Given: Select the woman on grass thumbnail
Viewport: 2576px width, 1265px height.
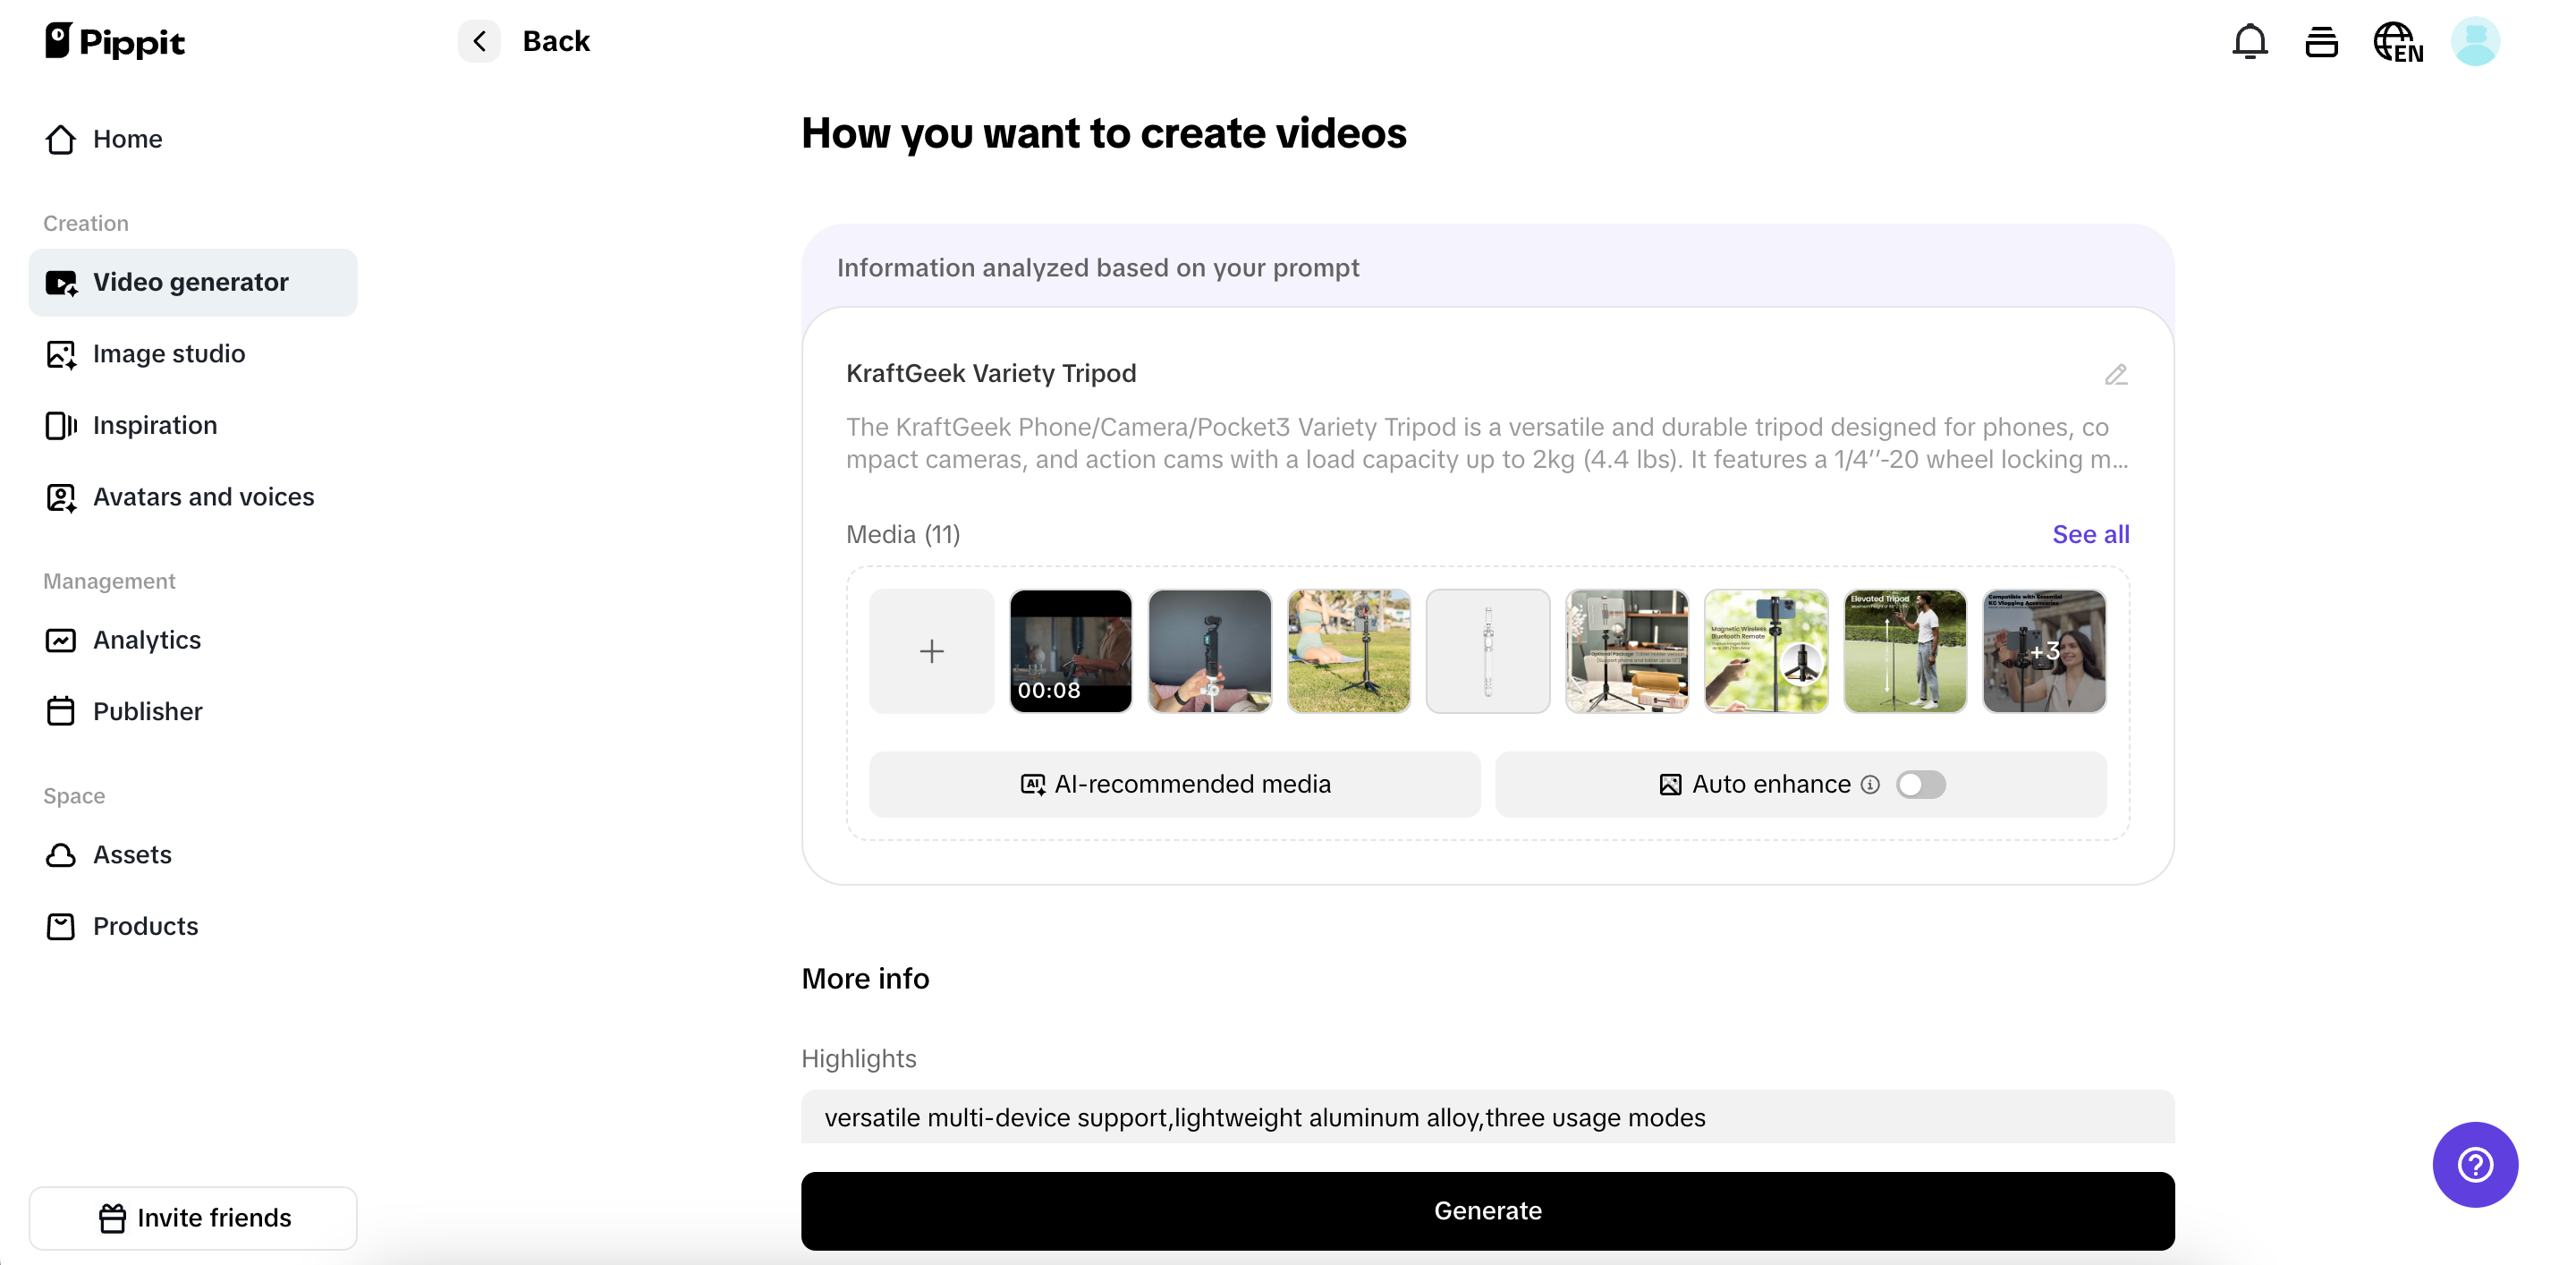Looking at the screenshot, I should (1348, 651).
